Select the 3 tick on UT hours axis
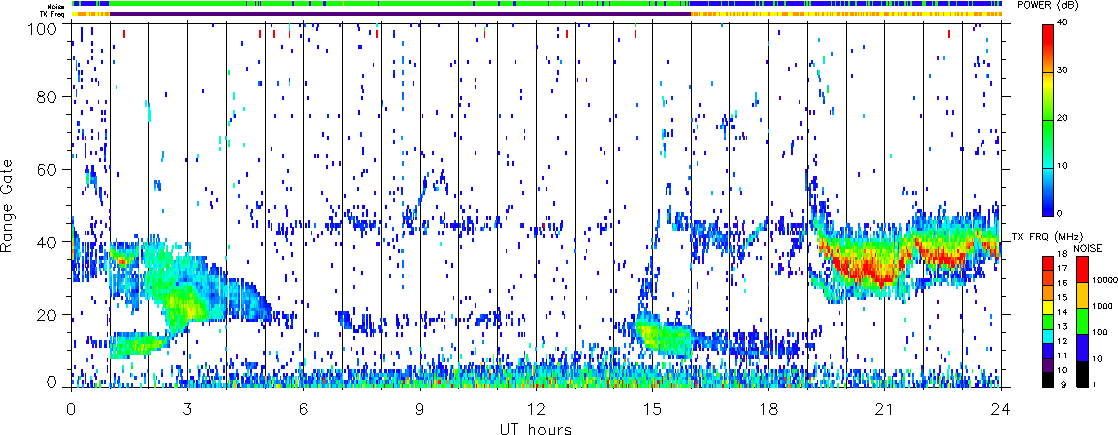The height and width of the screenshot is (435, 1118). (187, 409)
